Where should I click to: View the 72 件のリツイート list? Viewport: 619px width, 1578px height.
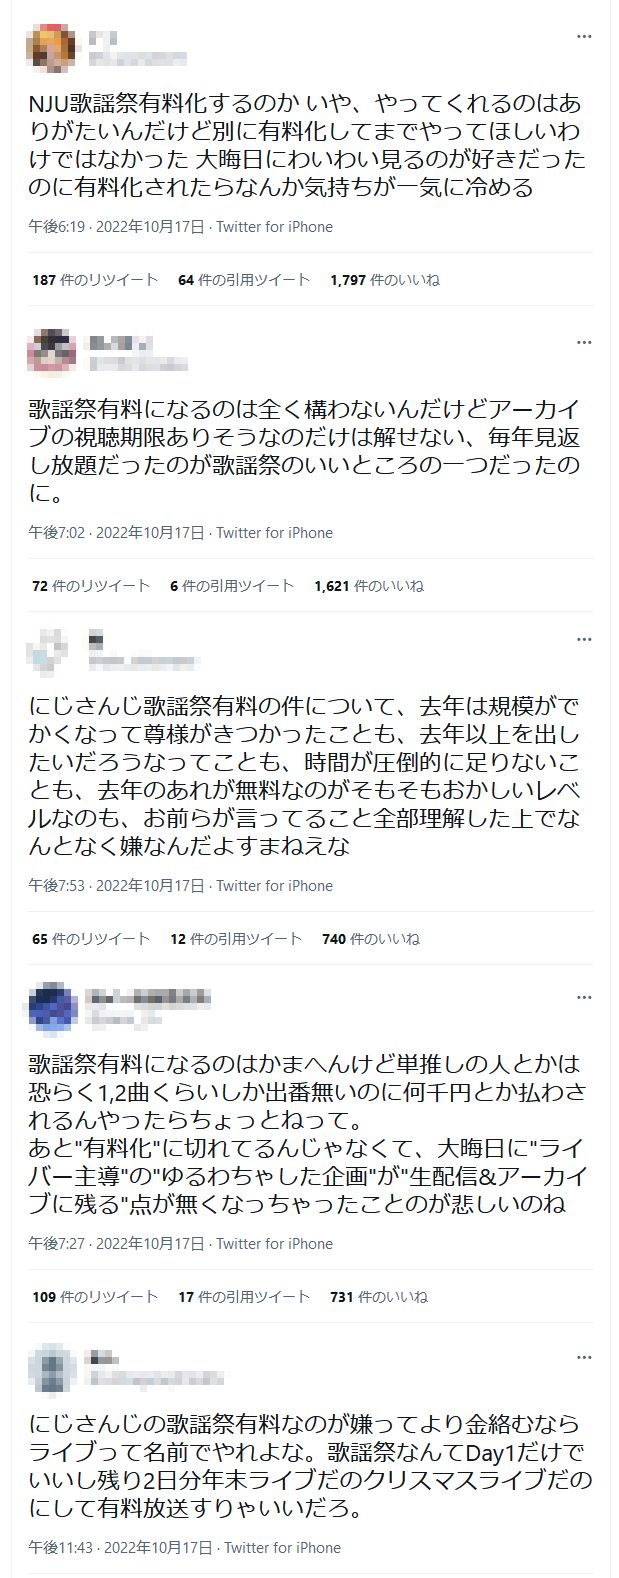point(91,586)
